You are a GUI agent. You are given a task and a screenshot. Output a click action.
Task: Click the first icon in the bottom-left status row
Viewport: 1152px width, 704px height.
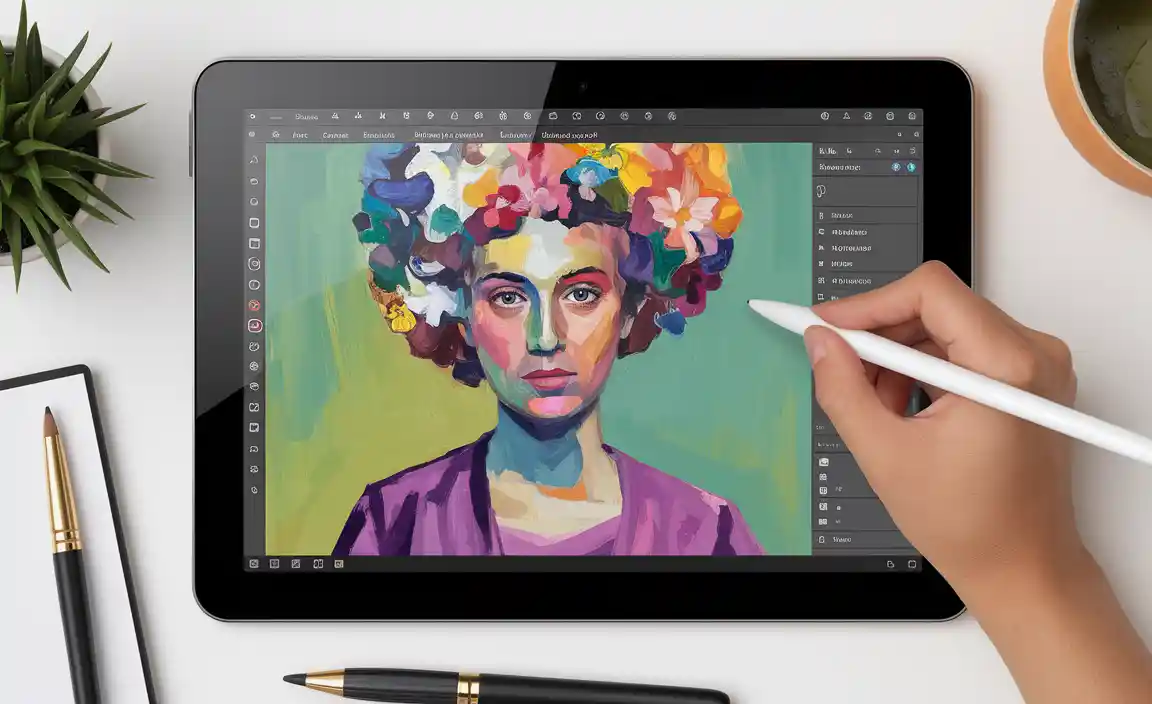tap(253, 564)
